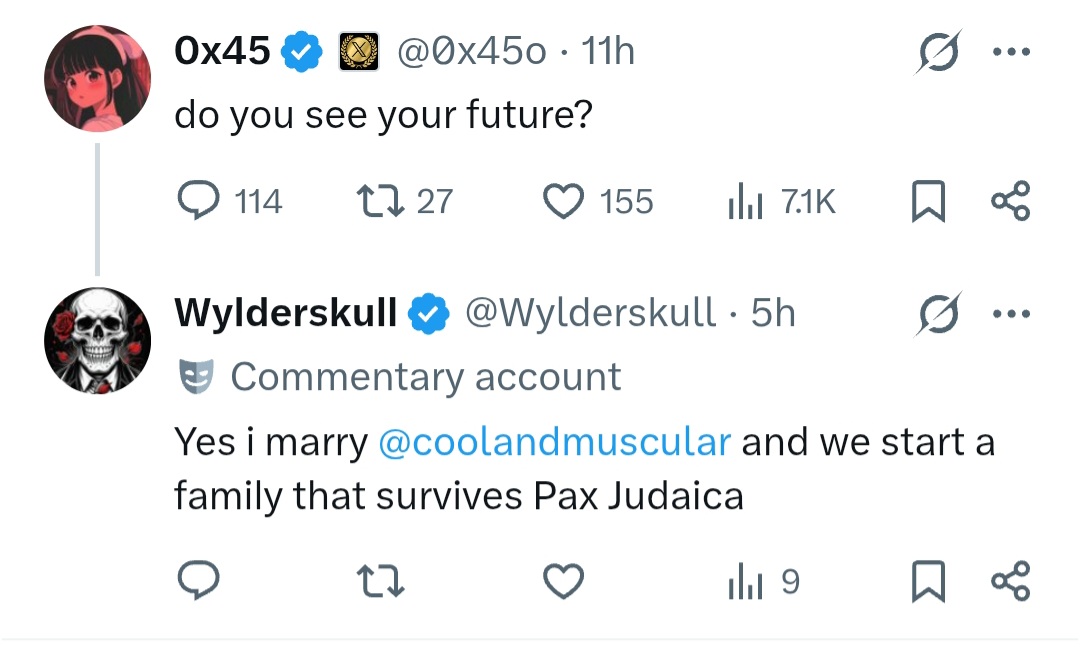The width and height of the screenshot is (1080, 648).
Task: Open Grok icon on Wylderskull's reply
Action: point(938,313)
